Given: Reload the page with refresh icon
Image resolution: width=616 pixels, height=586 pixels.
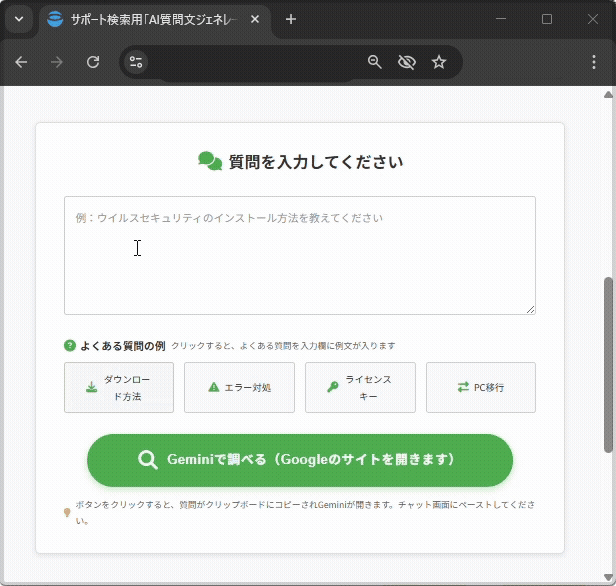Looking at the screenshot, I should pos(93,62).
